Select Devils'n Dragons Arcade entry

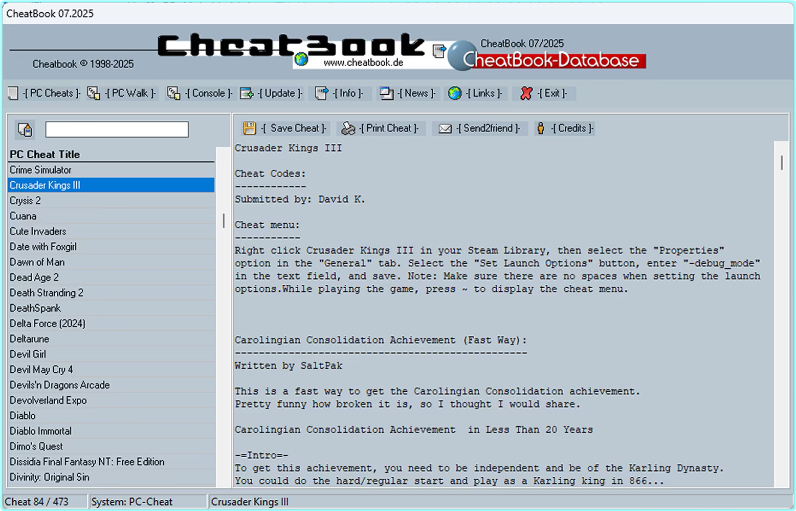pos(112,385)
